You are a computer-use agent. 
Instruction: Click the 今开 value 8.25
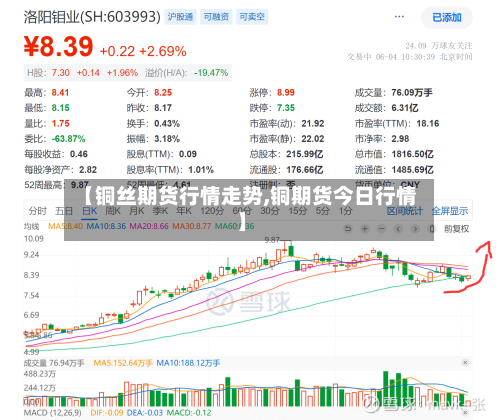pyautogui.click(x=163, y=92)
